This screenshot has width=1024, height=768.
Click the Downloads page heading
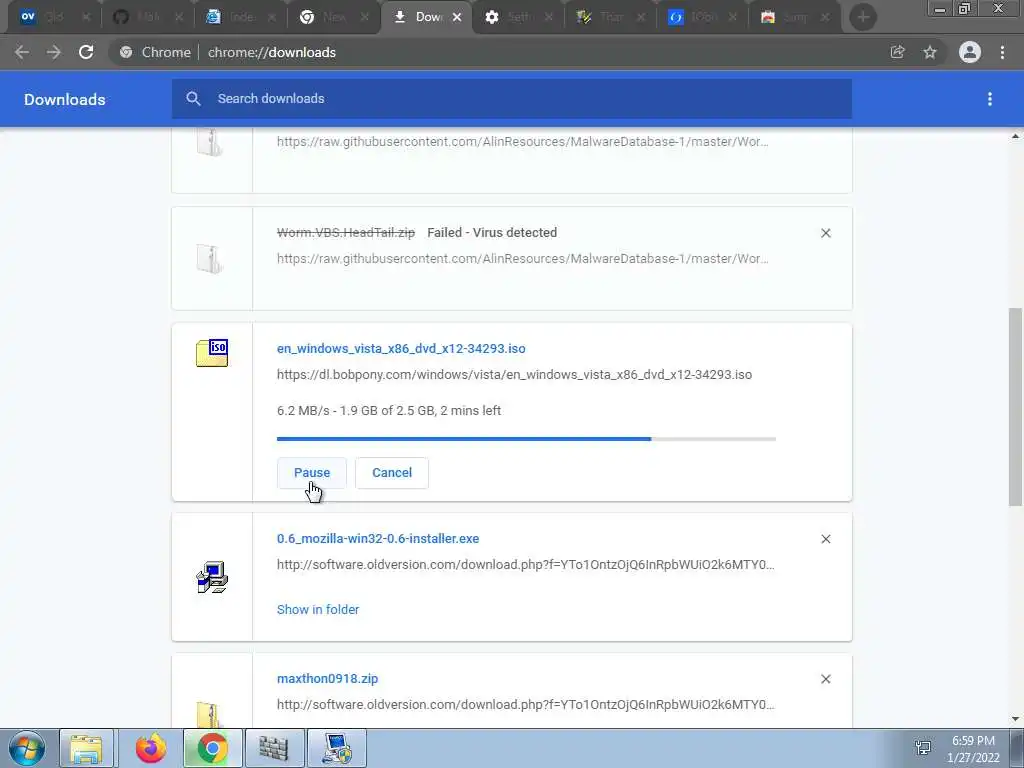tap(65, 99)
